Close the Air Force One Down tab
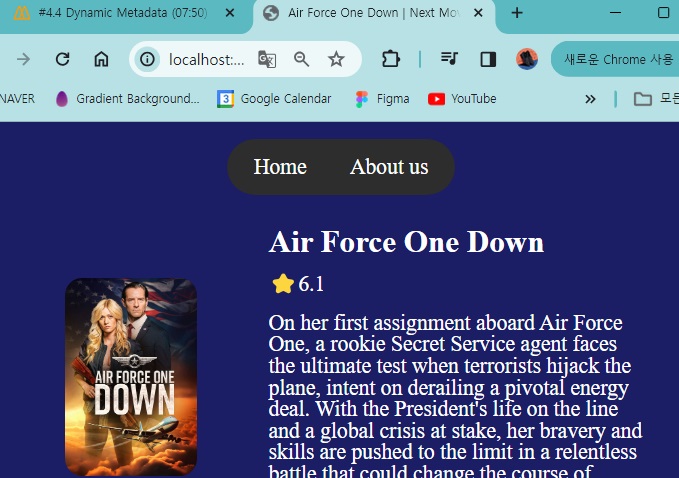The width and height of the screenshot is (679, 478). point(478,13)
